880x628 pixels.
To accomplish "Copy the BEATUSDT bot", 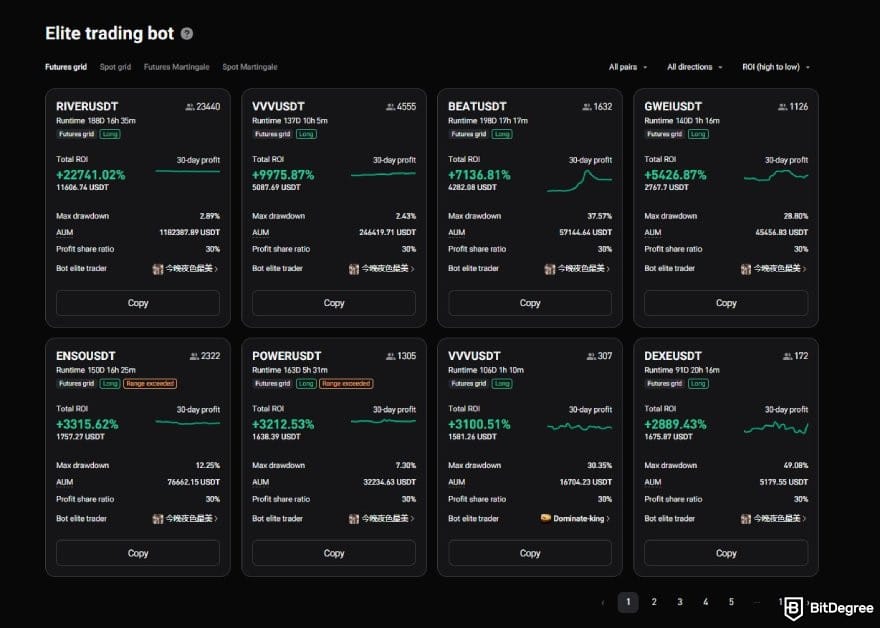I will click(x=530, y=303).
